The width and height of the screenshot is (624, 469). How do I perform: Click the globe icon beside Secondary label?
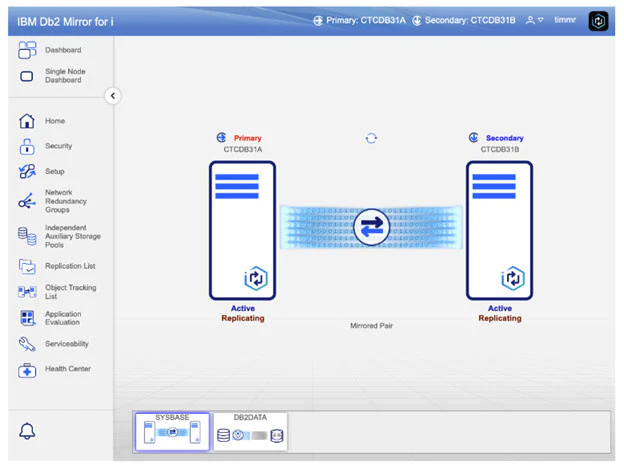click(474, 138)
